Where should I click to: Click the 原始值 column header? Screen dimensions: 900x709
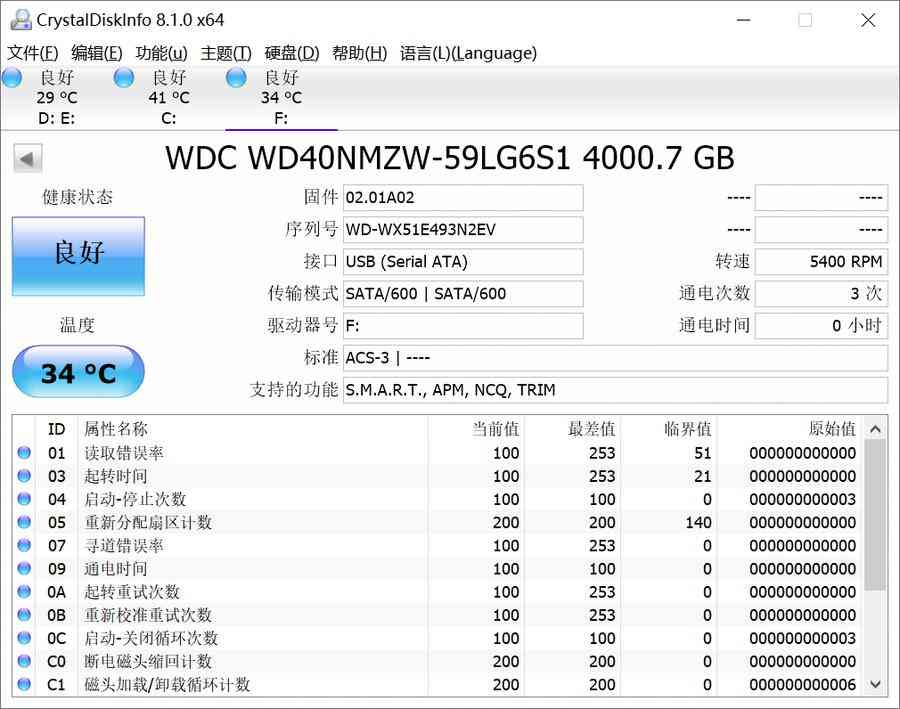pos(831,429)
